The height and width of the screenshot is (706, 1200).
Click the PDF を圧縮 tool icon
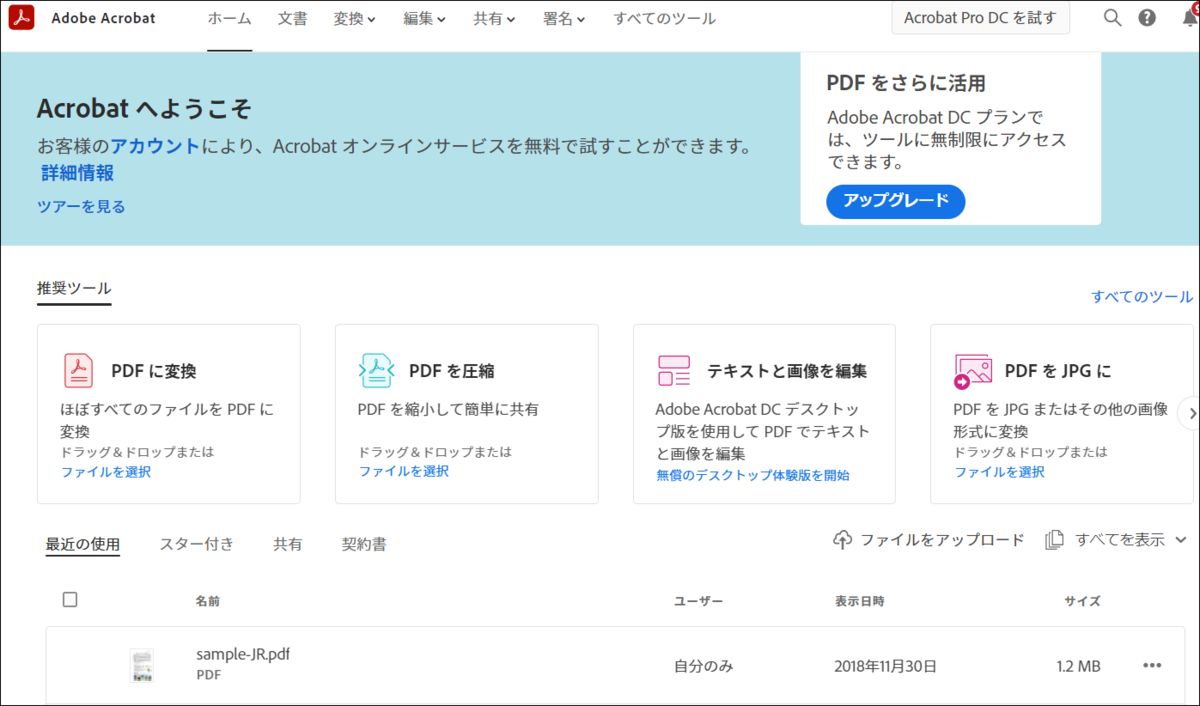(376, 371)
